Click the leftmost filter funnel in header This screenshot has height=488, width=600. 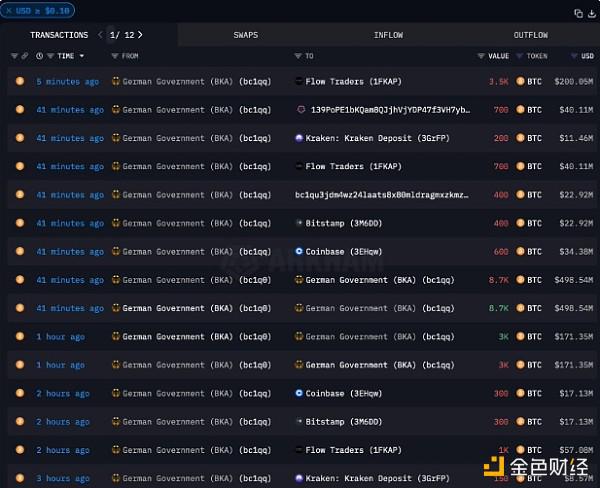[x=14, y=56]
